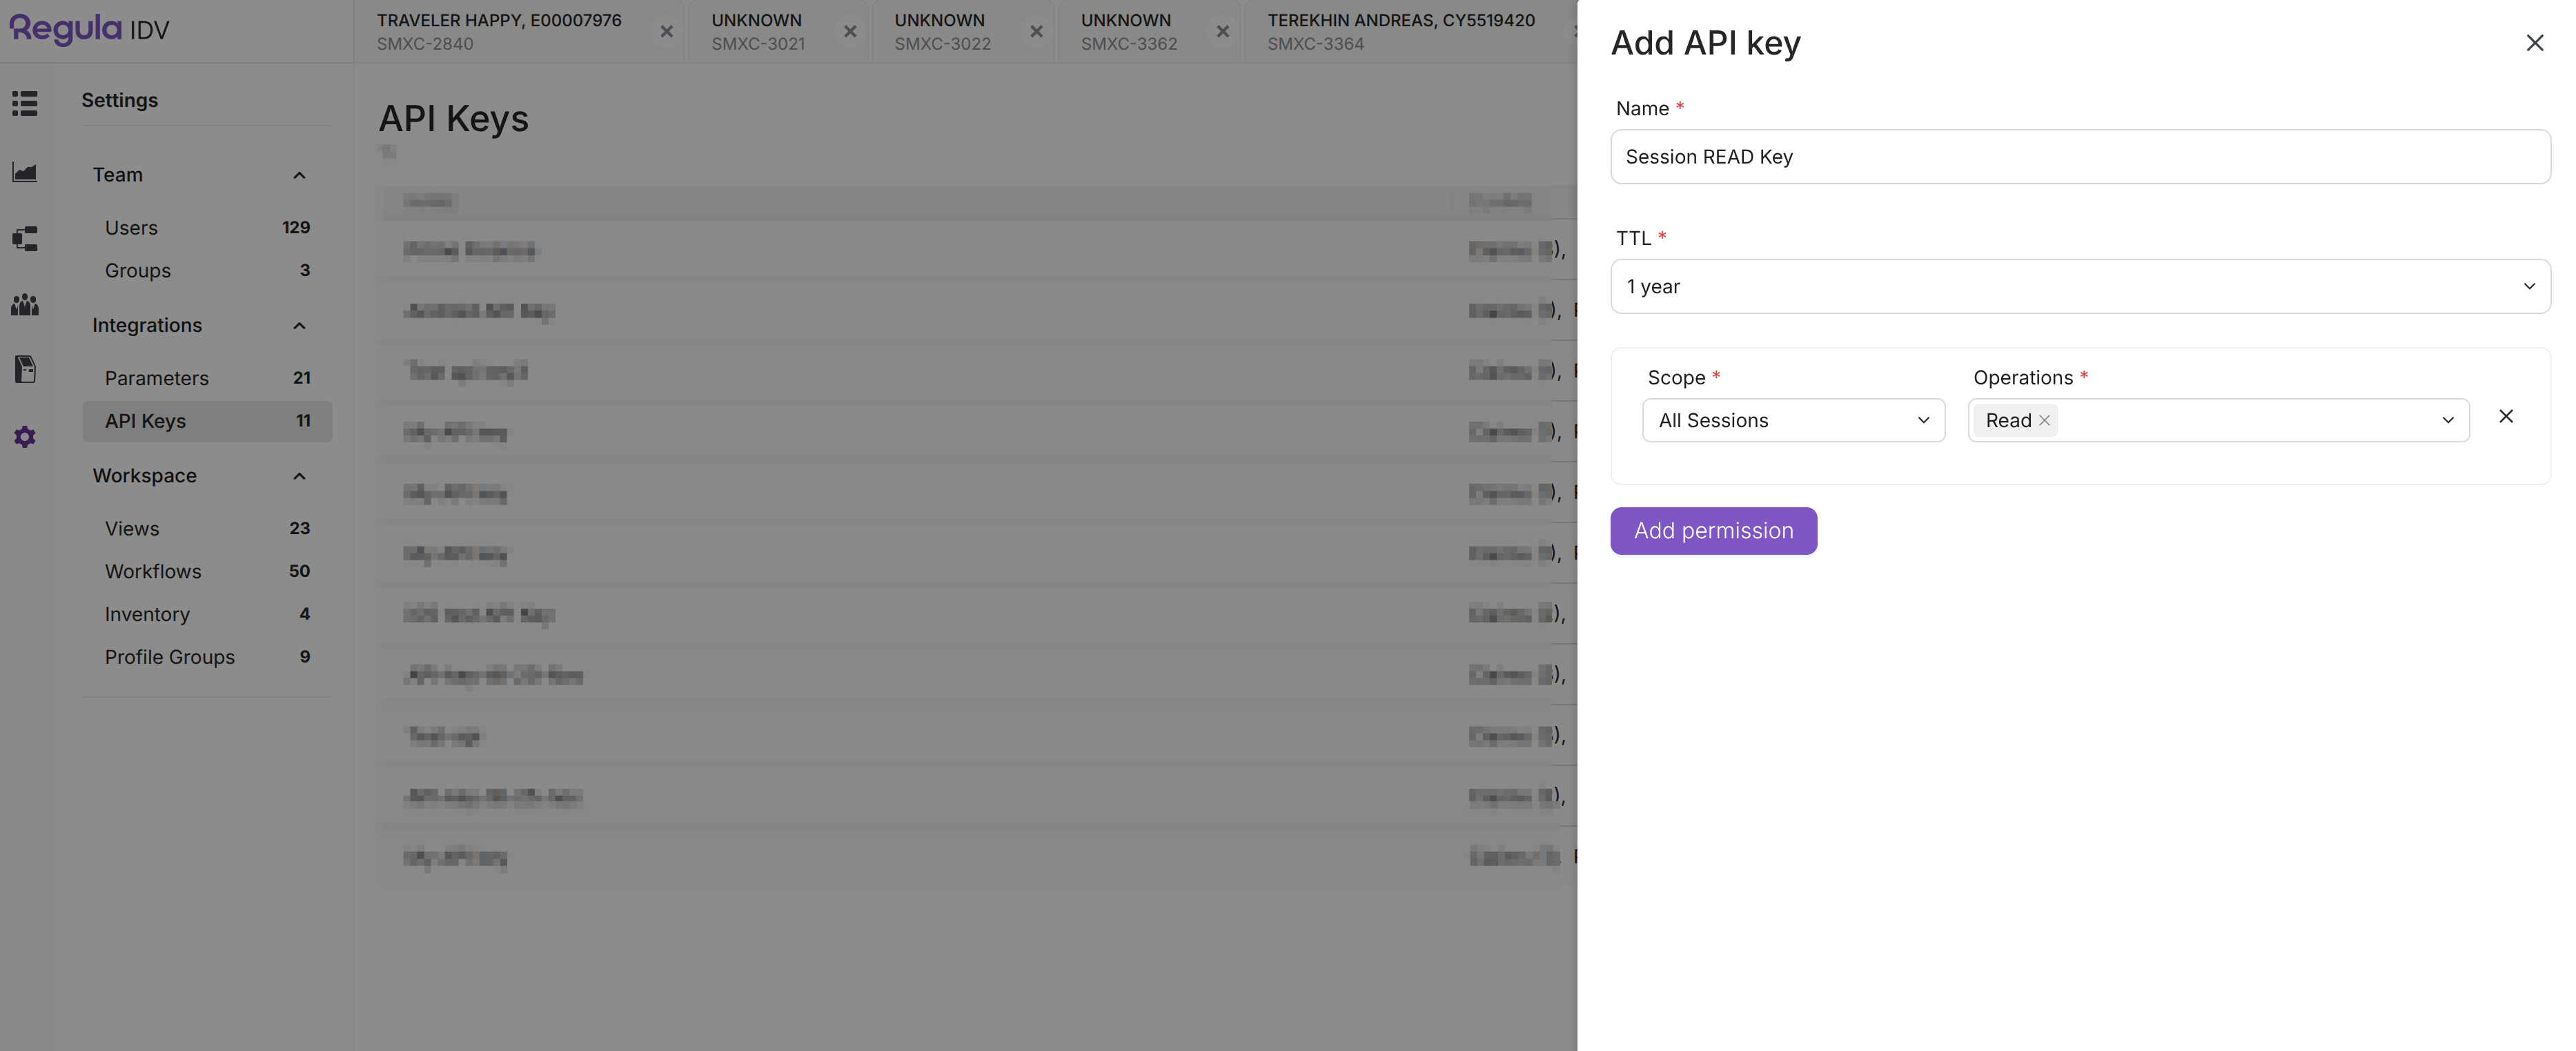The height and width of the screenshot is (1051, 2576).
Task: Select the analytics chart icon
Action: (24, 172)
